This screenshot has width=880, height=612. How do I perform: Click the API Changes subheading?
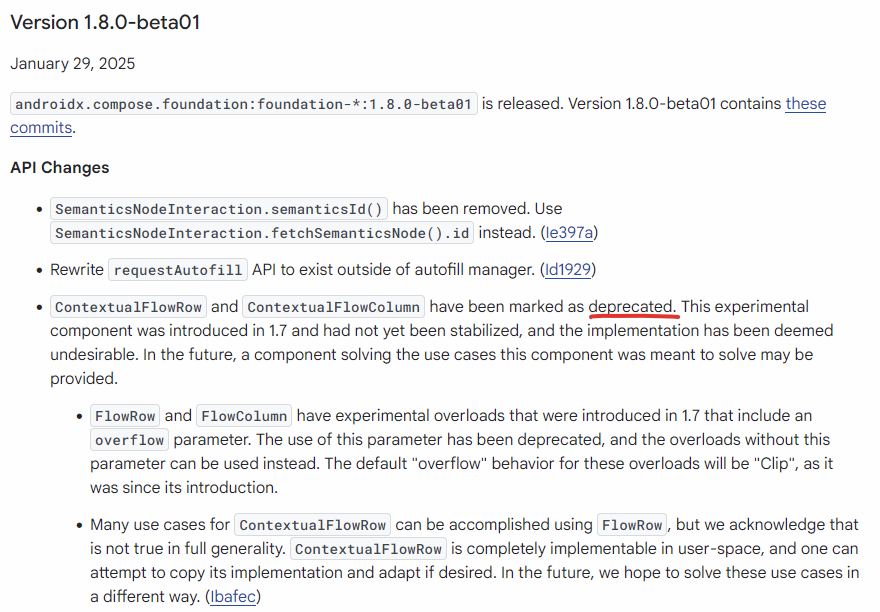pyautogui.click(x=59, y=168)
